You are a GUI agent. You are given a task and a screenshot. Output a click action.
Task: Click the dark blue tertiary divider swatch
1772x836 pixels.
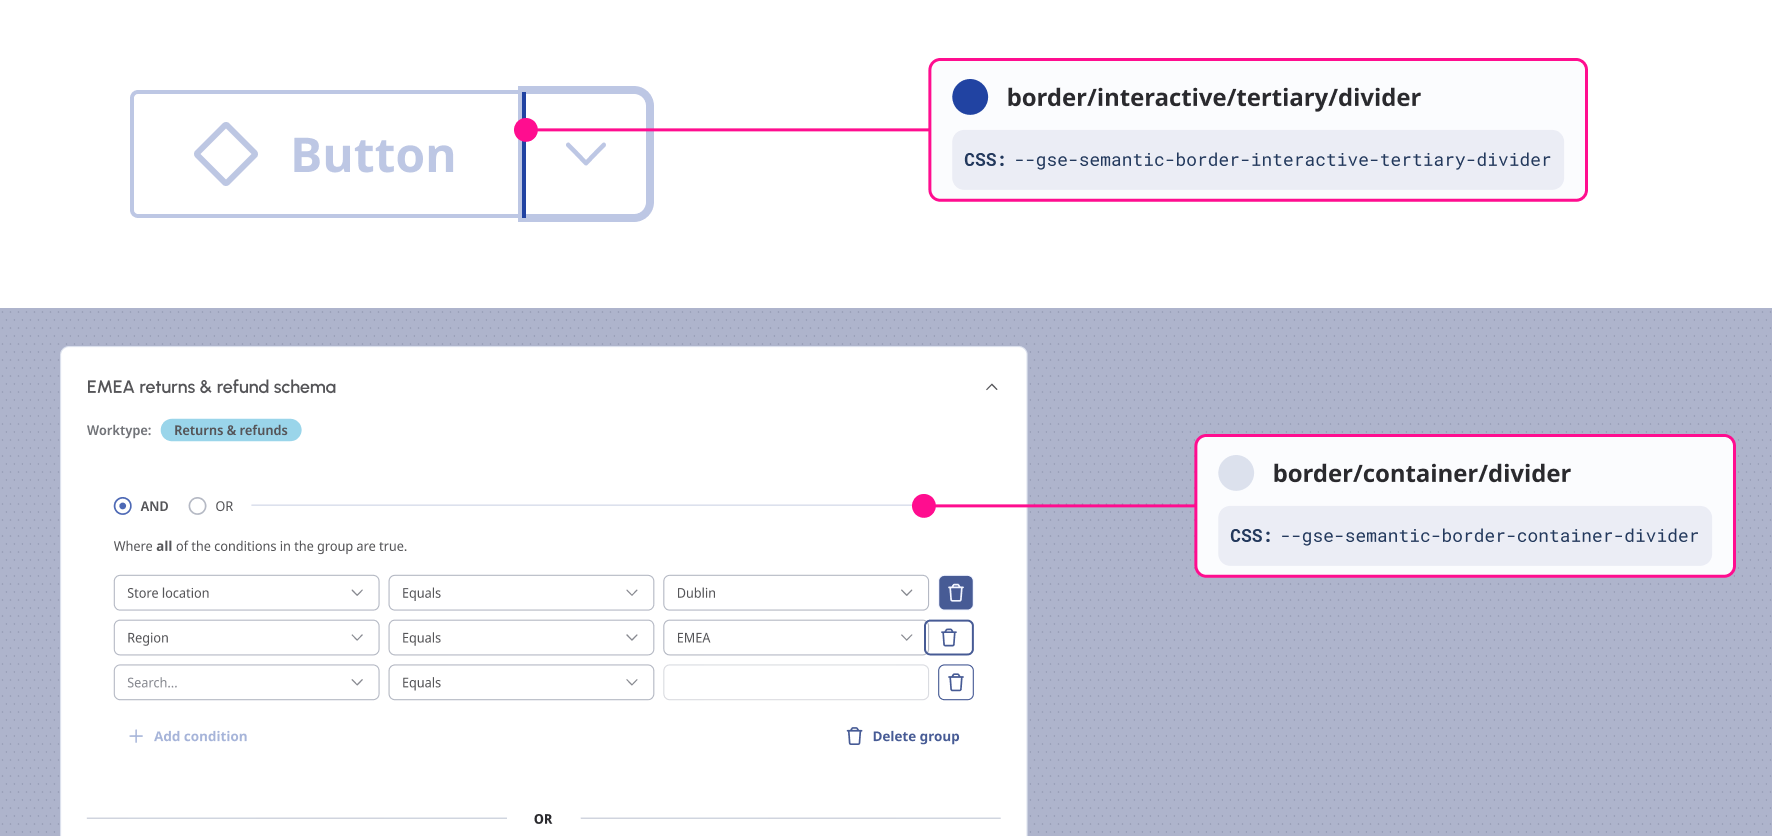pos(970,97)
